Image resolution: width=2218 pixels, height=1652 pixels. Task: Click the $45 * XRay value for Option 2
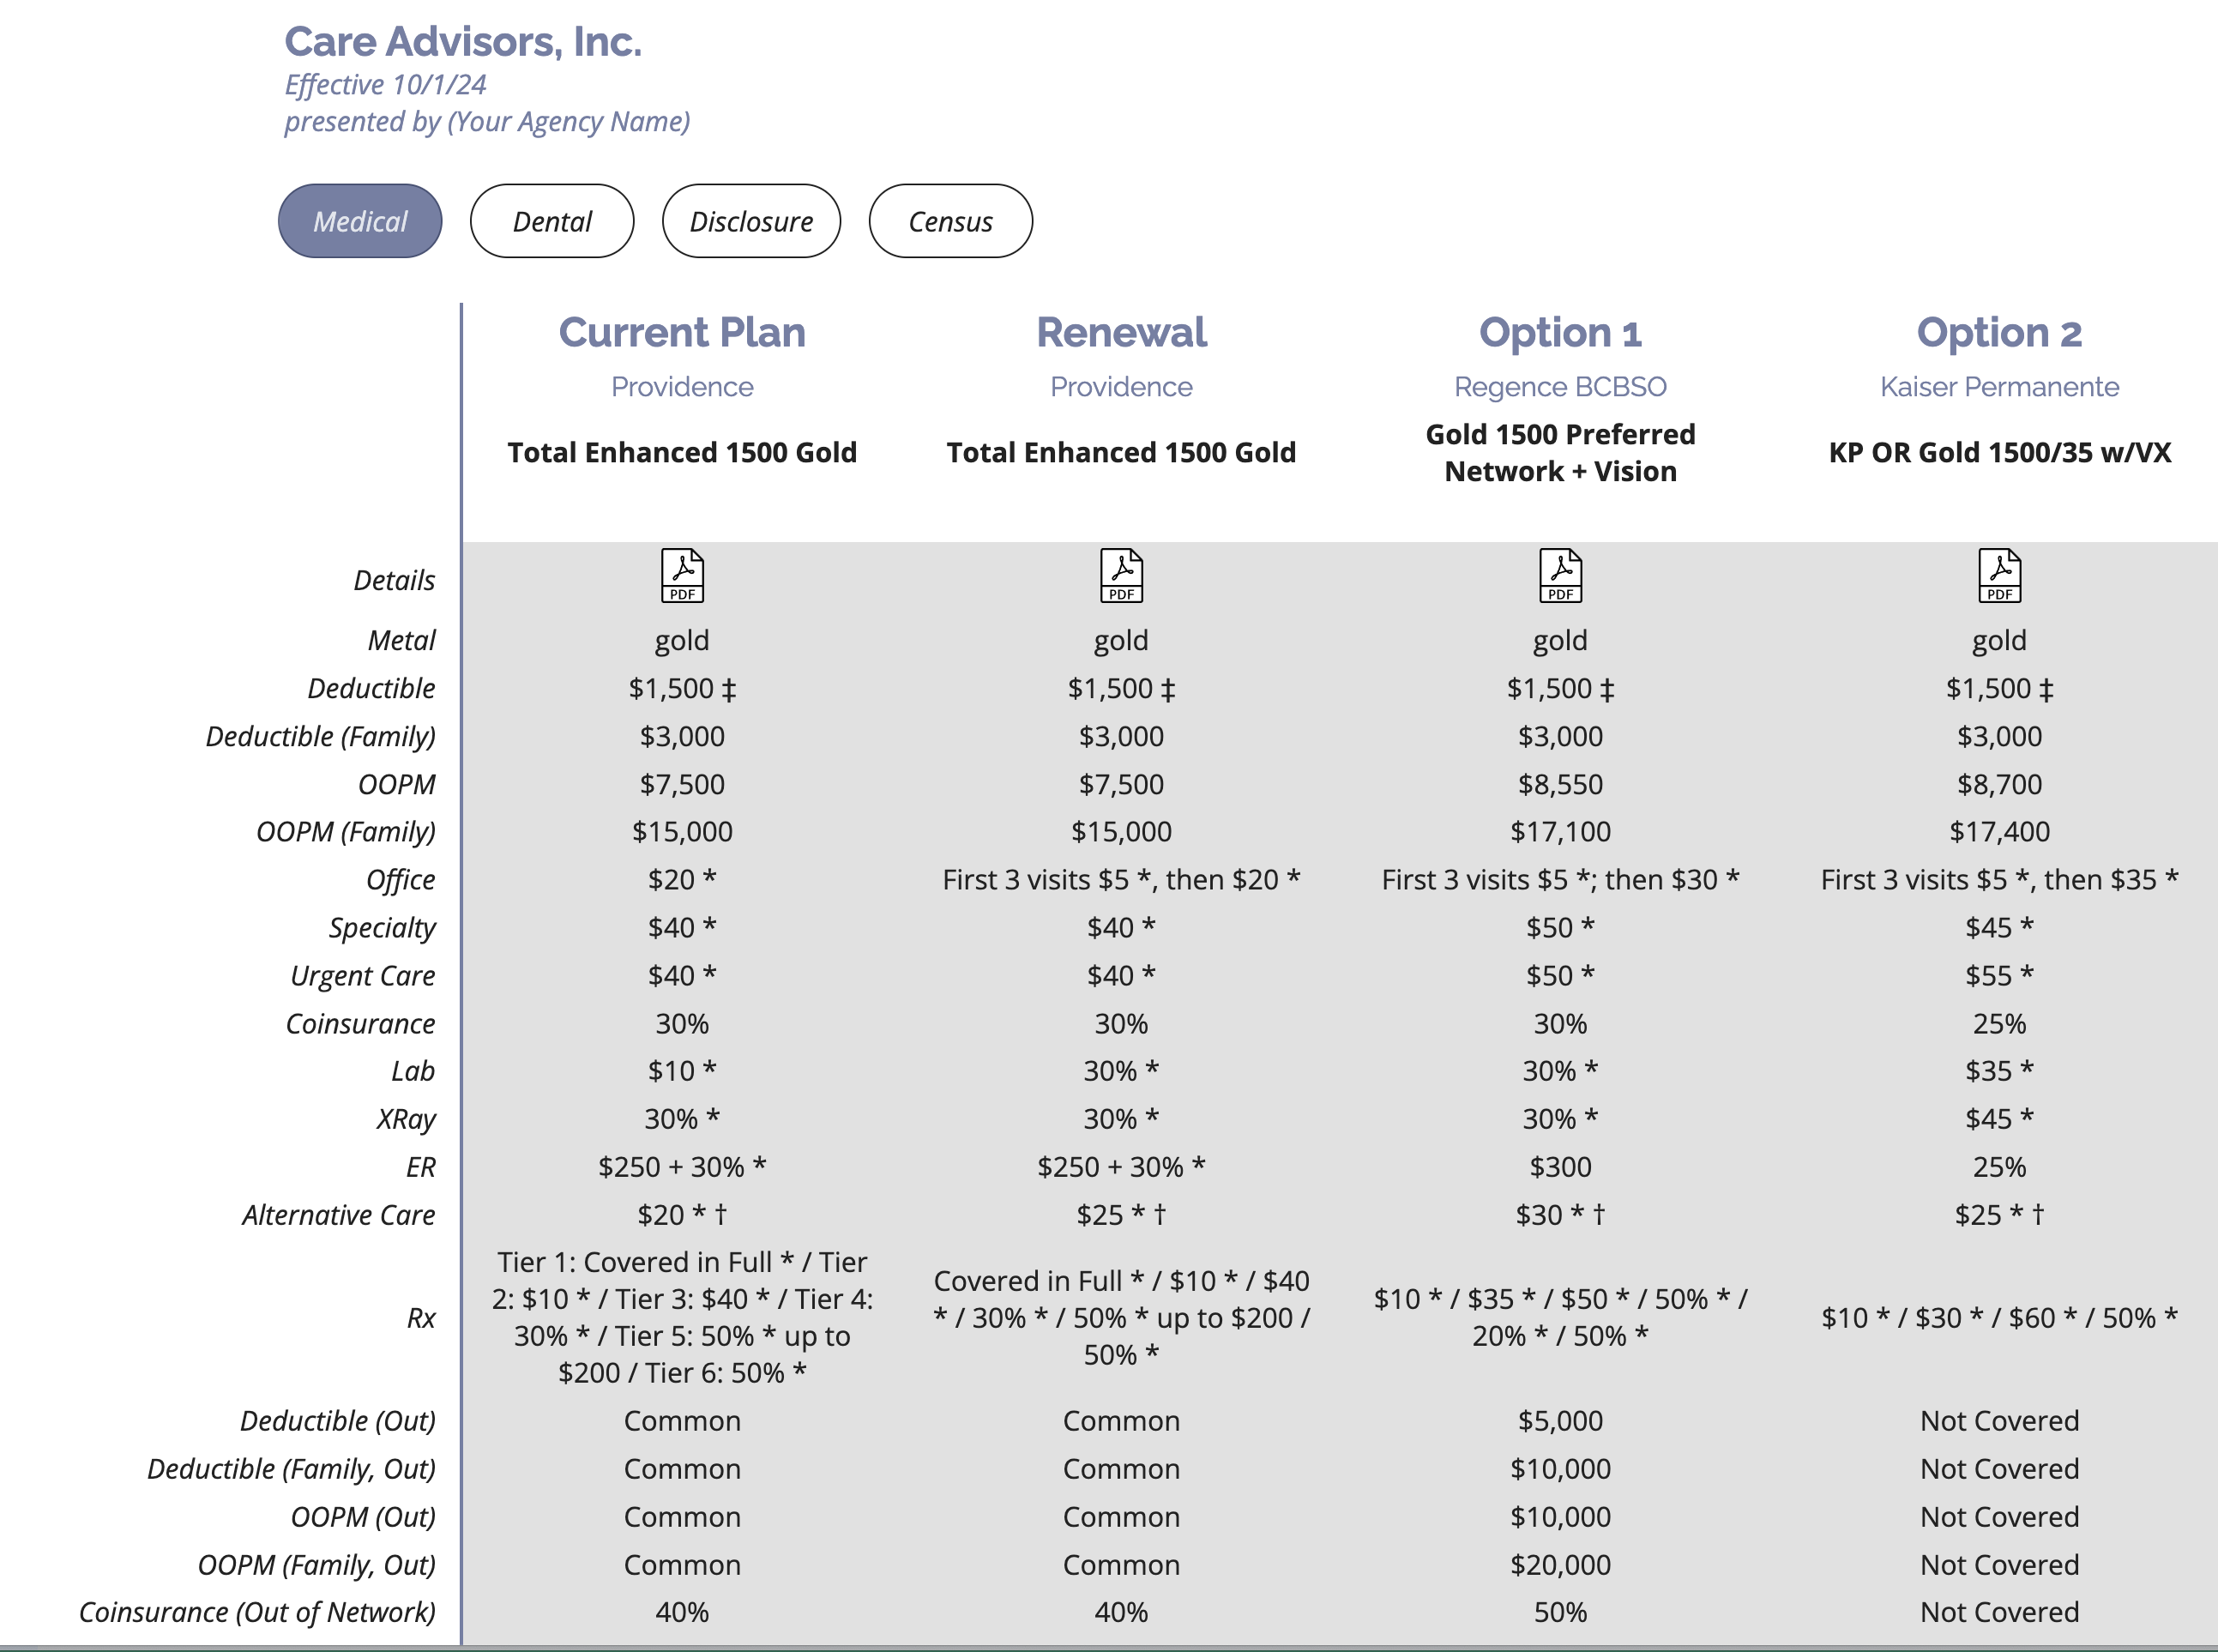(1999, 1119)
